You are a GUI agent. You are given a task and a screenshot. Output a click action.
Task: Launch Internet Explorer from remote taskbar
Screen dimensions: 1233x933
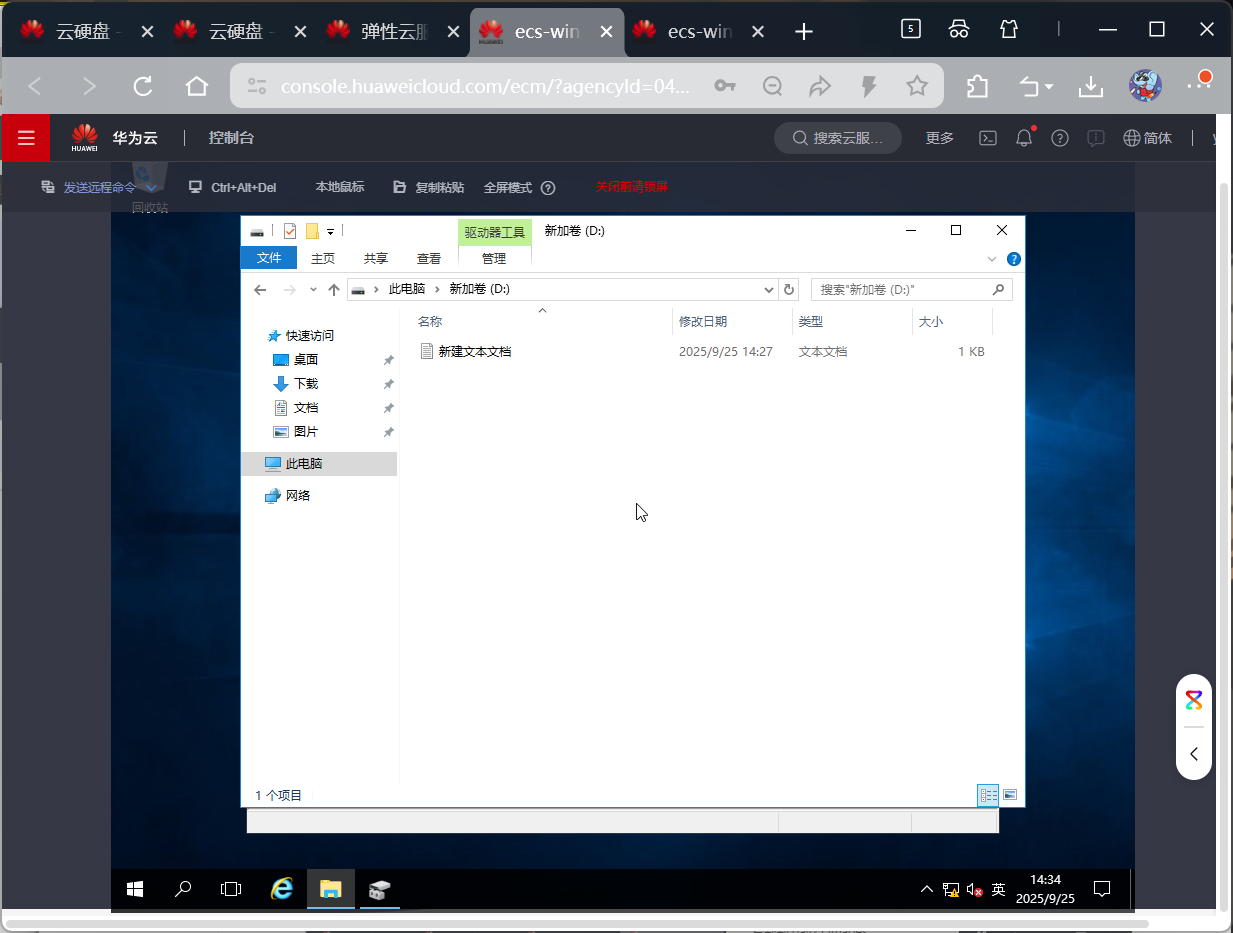[283, 888]
